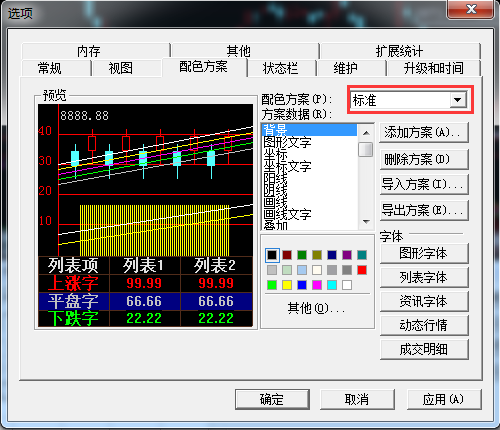Open the 成交明细 font settings
The image size is (500, 430).
pos(424,349)
